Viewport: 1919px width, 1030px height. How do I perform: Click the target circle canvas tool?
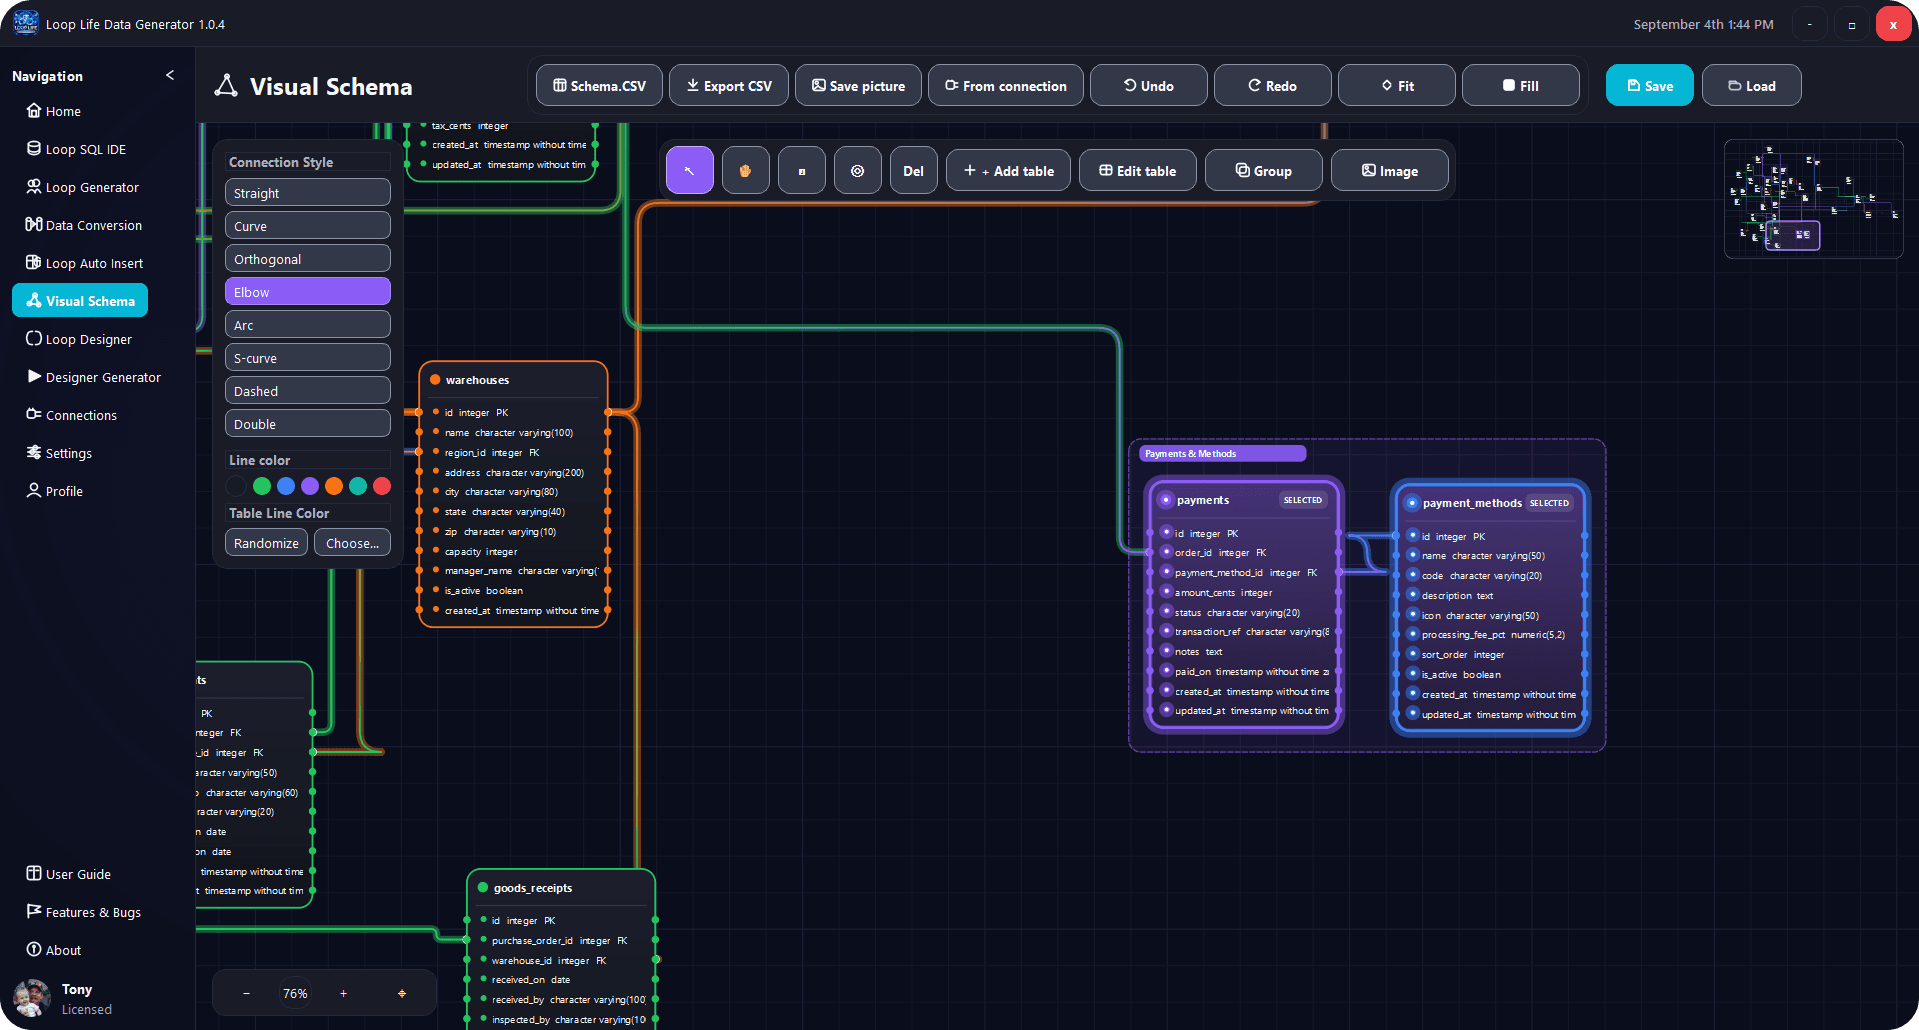click(x=857, y=170)
